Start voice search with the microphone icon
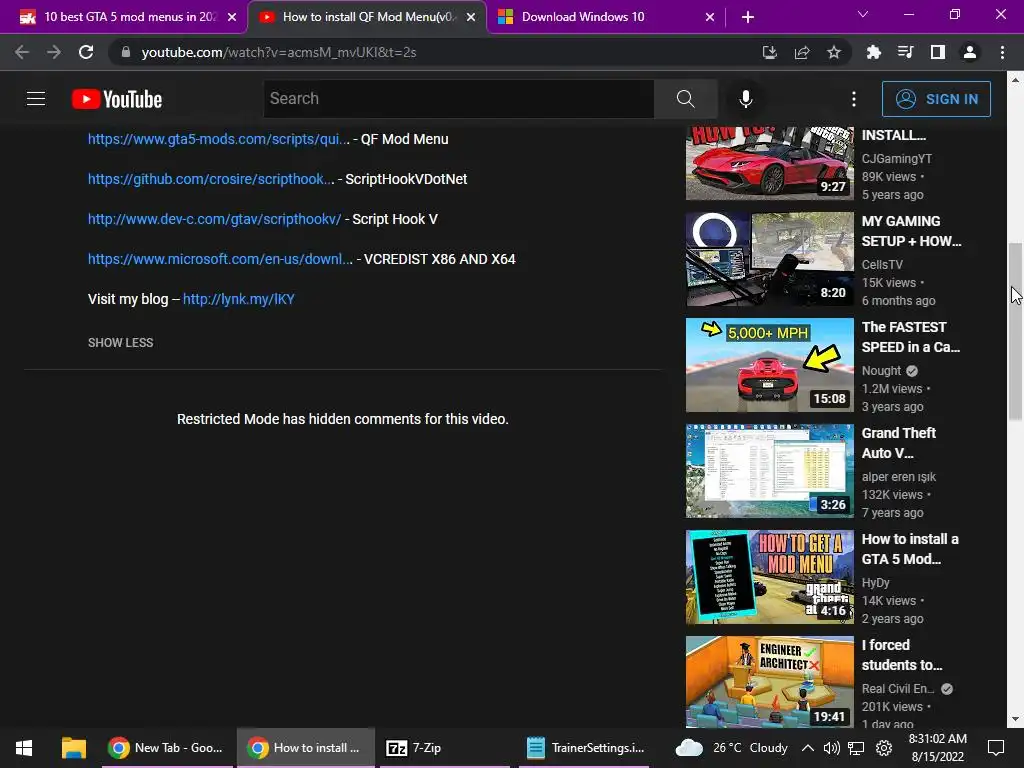The image size is (1024, 768). (746, 99)
